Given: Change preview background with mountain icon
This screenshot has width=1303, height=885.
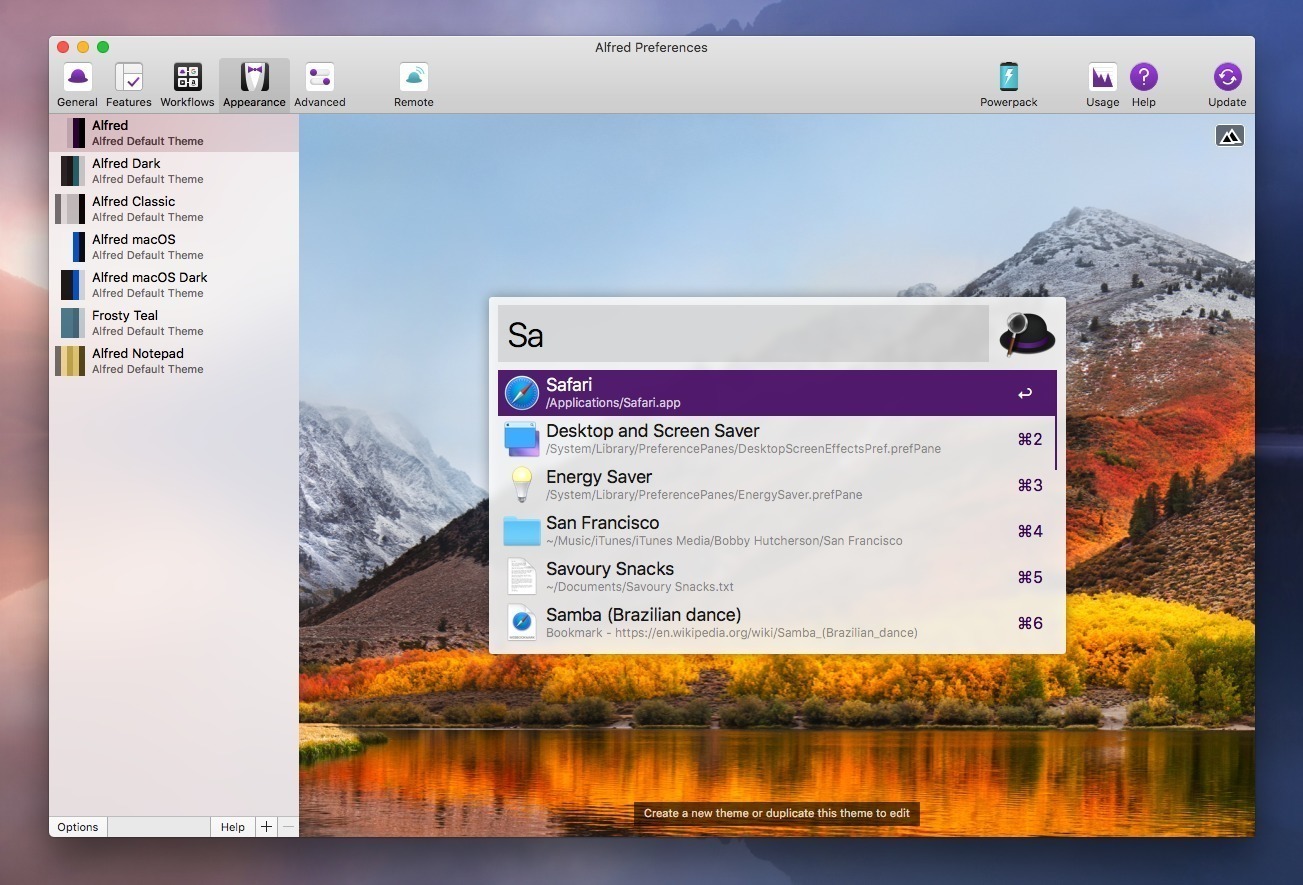Looking at the screenshot, I should click(x=1229, y=136).
